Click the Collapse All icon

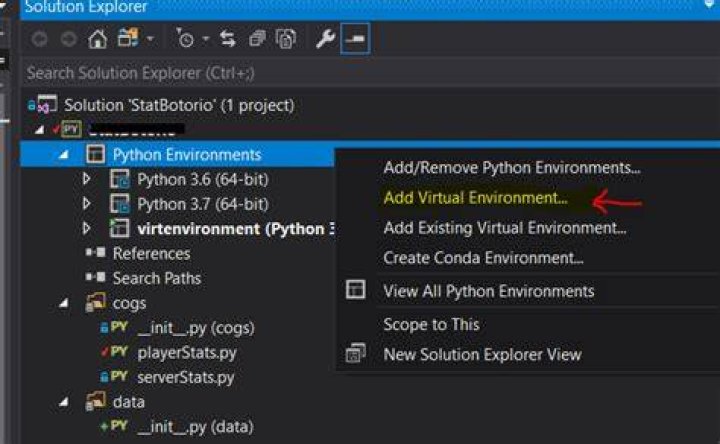click(x=257, y=39)
